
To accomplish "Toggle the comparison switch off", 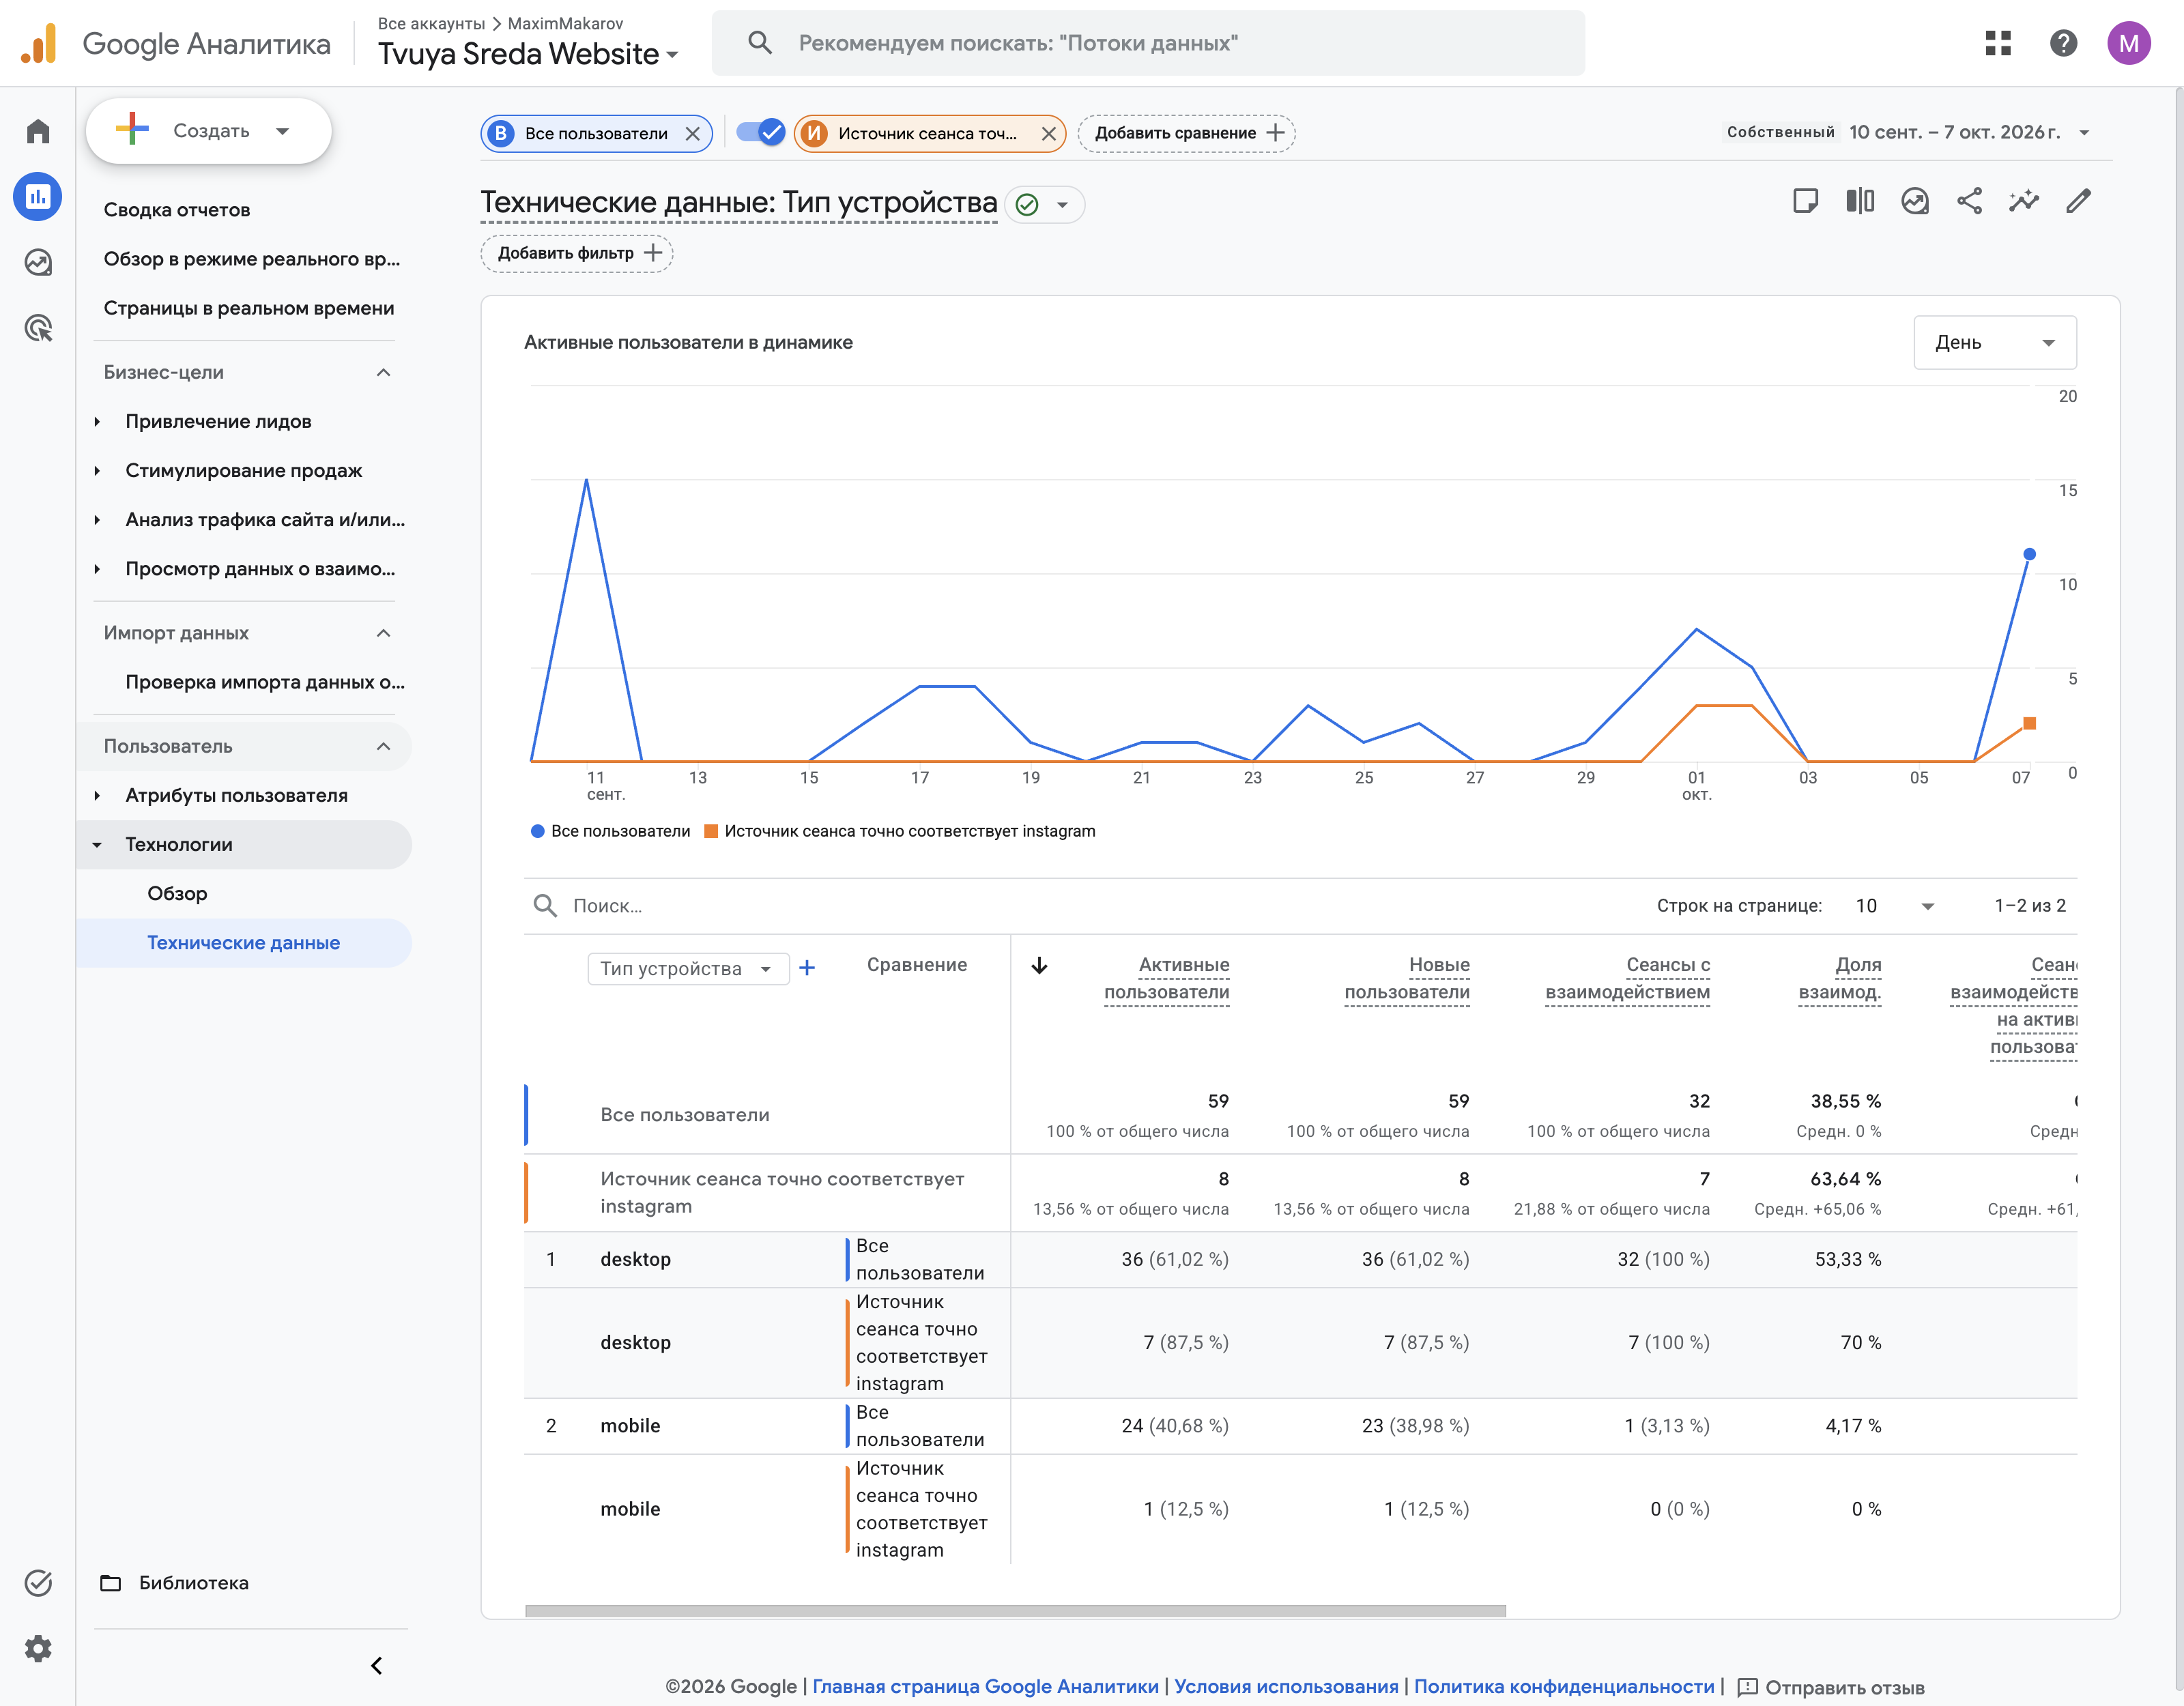I will 760,132.
